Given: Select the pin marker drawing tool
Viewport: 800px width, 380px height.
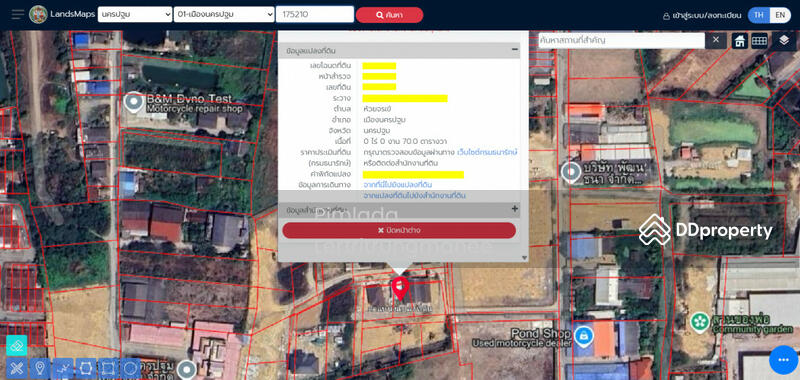Looking at the screenshot, I should point(40,368).
